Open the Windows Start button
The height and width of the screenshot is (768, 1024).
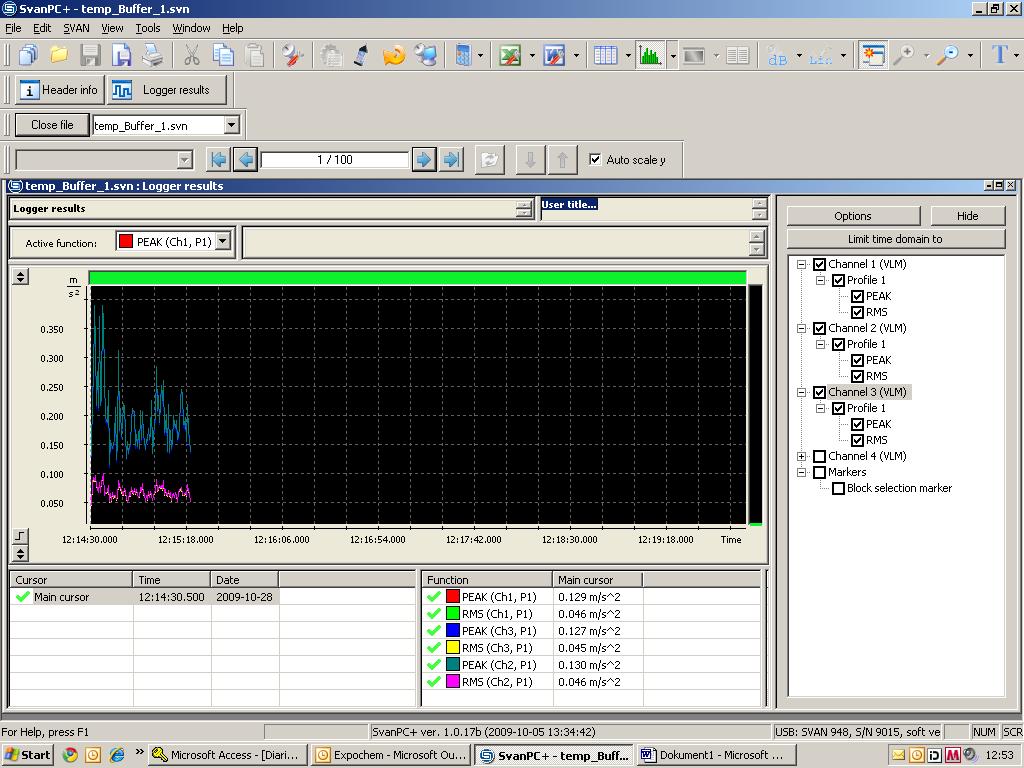click(27, 755)
